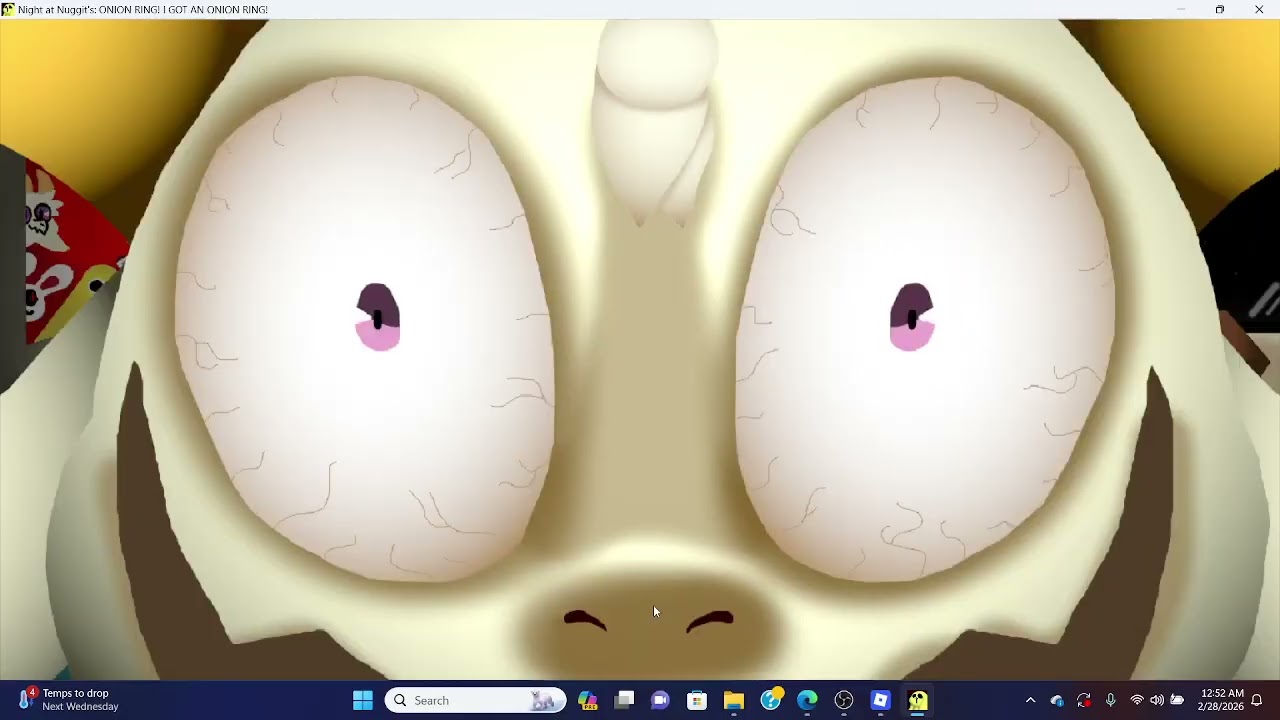Viewport: 1280px width, 720px height.
Task: Select the Night at Nuggit's game taskbar icon
Action: click(x=918, y=700)
